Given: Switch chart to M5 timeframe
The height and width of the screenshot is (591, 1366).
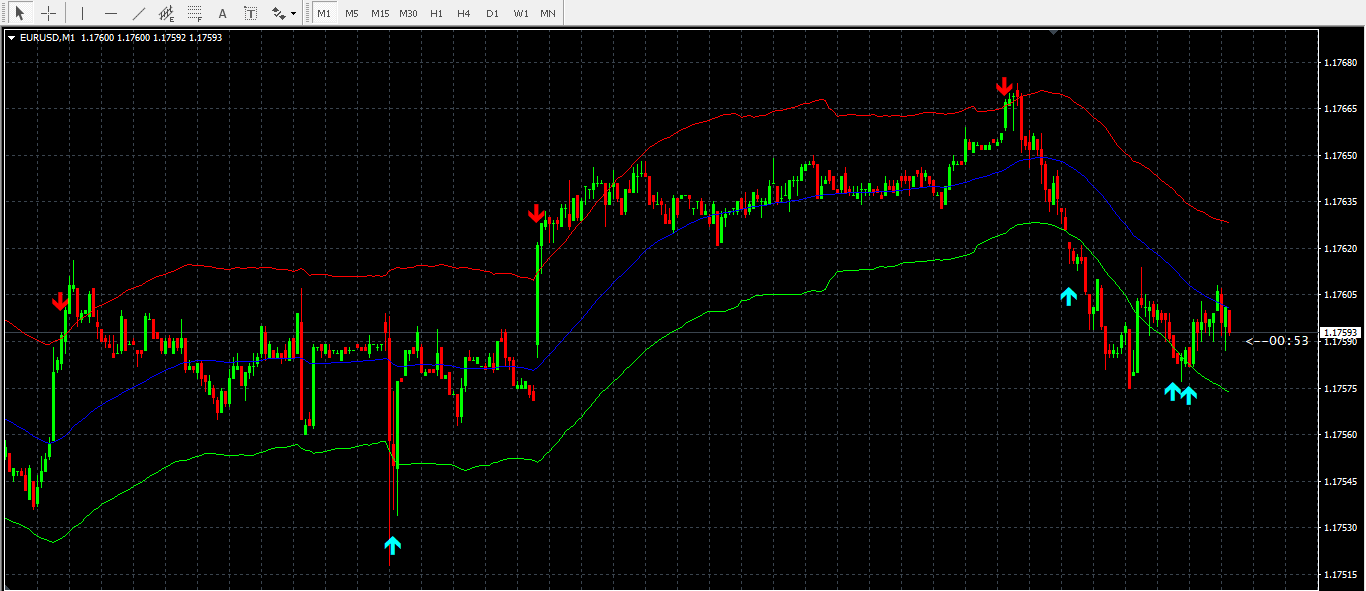Looking at the screenshot, I should [x=351, y=14].
